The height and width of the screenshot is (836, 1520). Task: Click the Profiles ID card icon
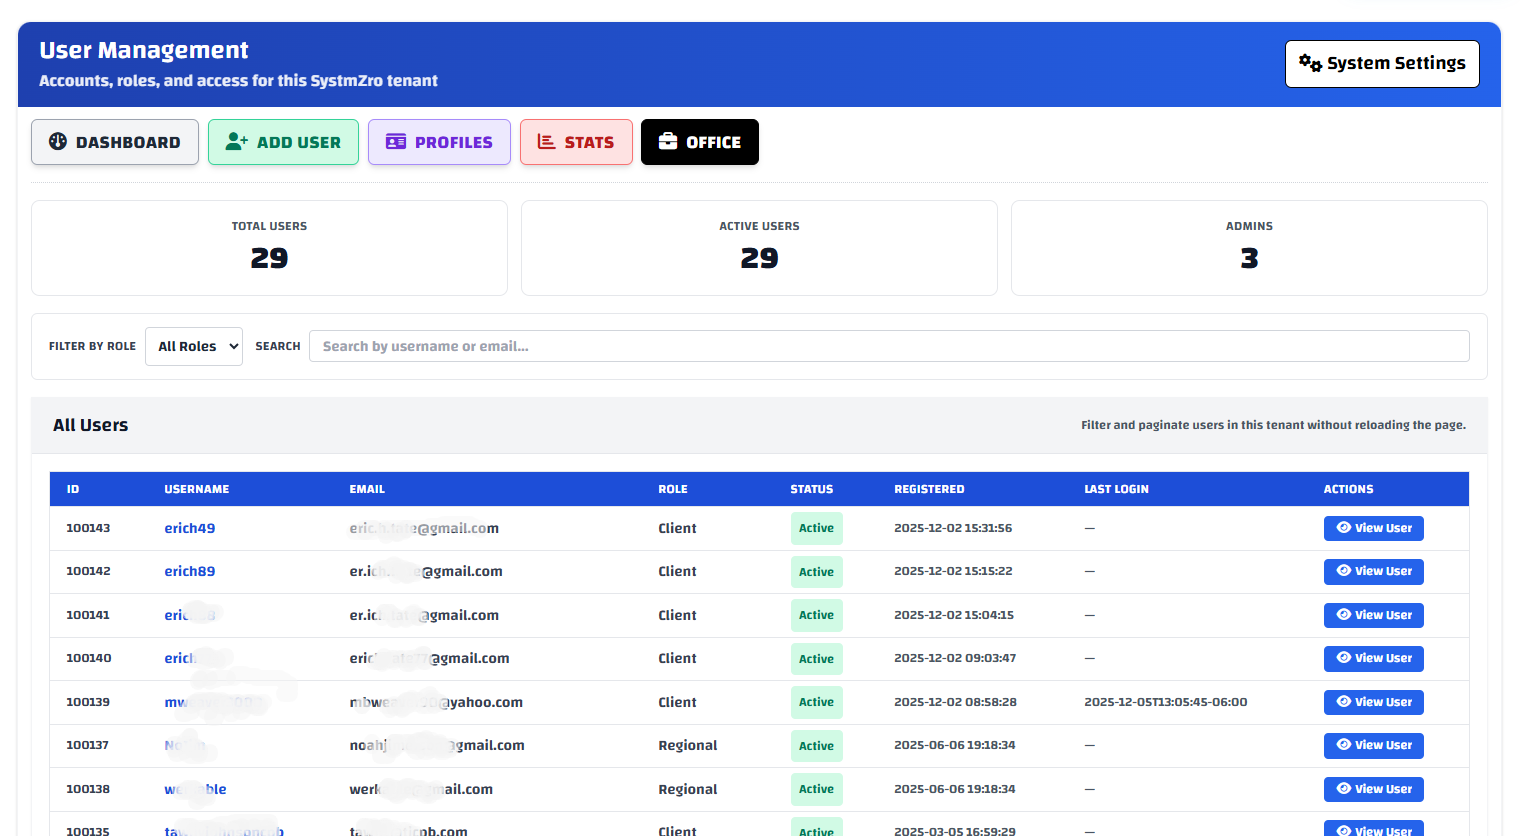coord(396,142)
